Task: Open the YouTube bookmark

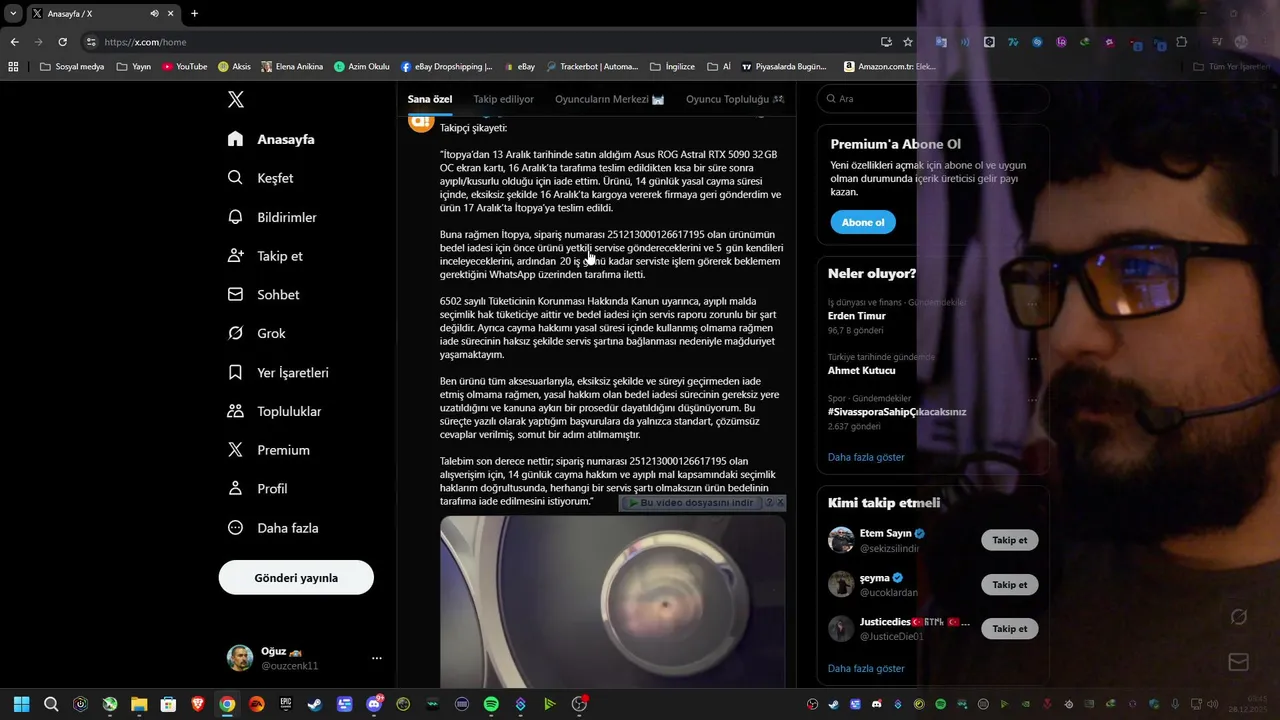Action: tap(185, 67)
